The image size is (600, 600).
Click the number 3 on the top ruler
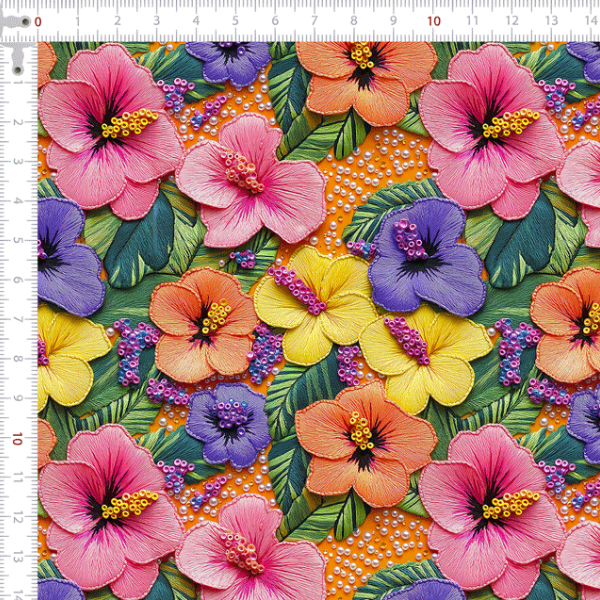[157, 21]
